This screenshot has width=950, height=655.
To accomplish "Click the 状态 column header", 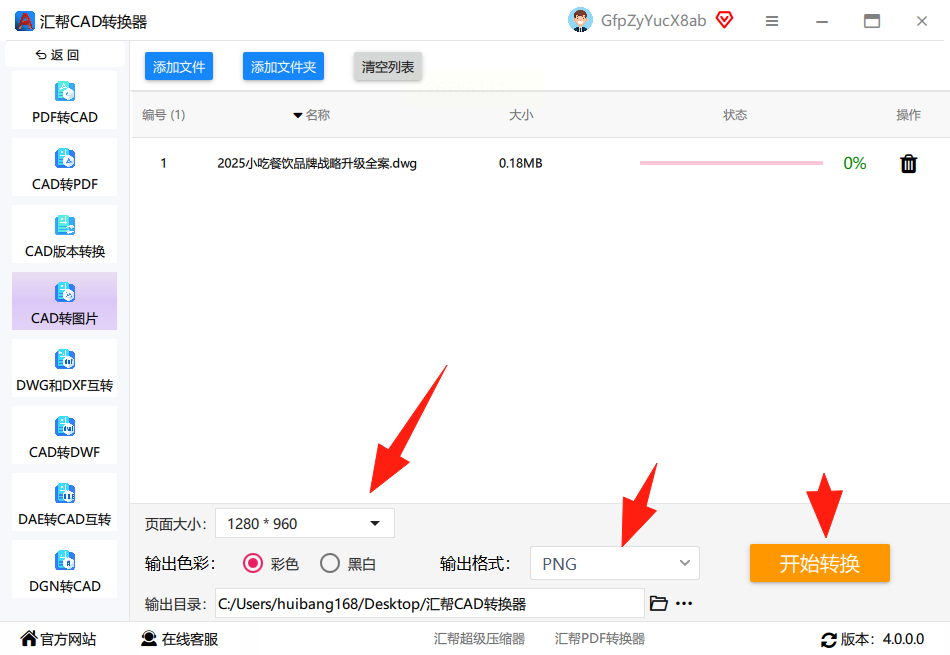I will point(735,115).
